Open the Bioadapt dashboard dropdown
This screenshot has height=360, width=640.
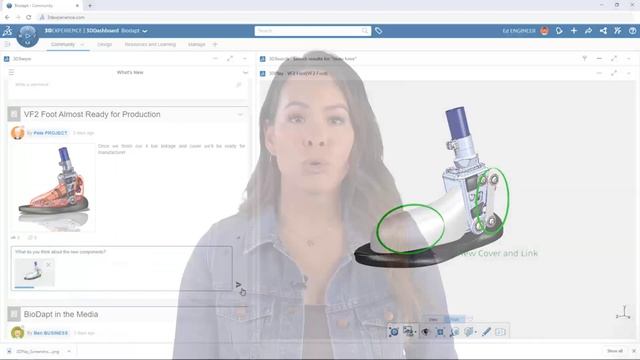(x=144, y=31)
